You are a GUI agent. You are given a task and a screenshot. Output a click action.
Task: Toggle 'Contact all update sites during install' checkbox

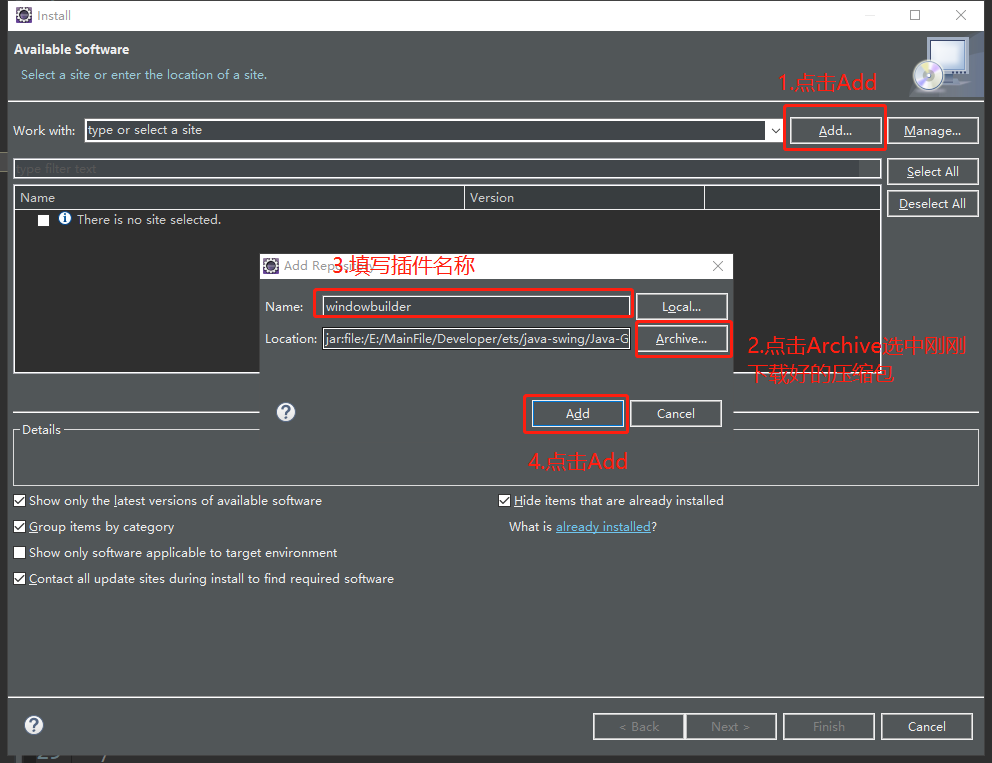tap(20, 578)
